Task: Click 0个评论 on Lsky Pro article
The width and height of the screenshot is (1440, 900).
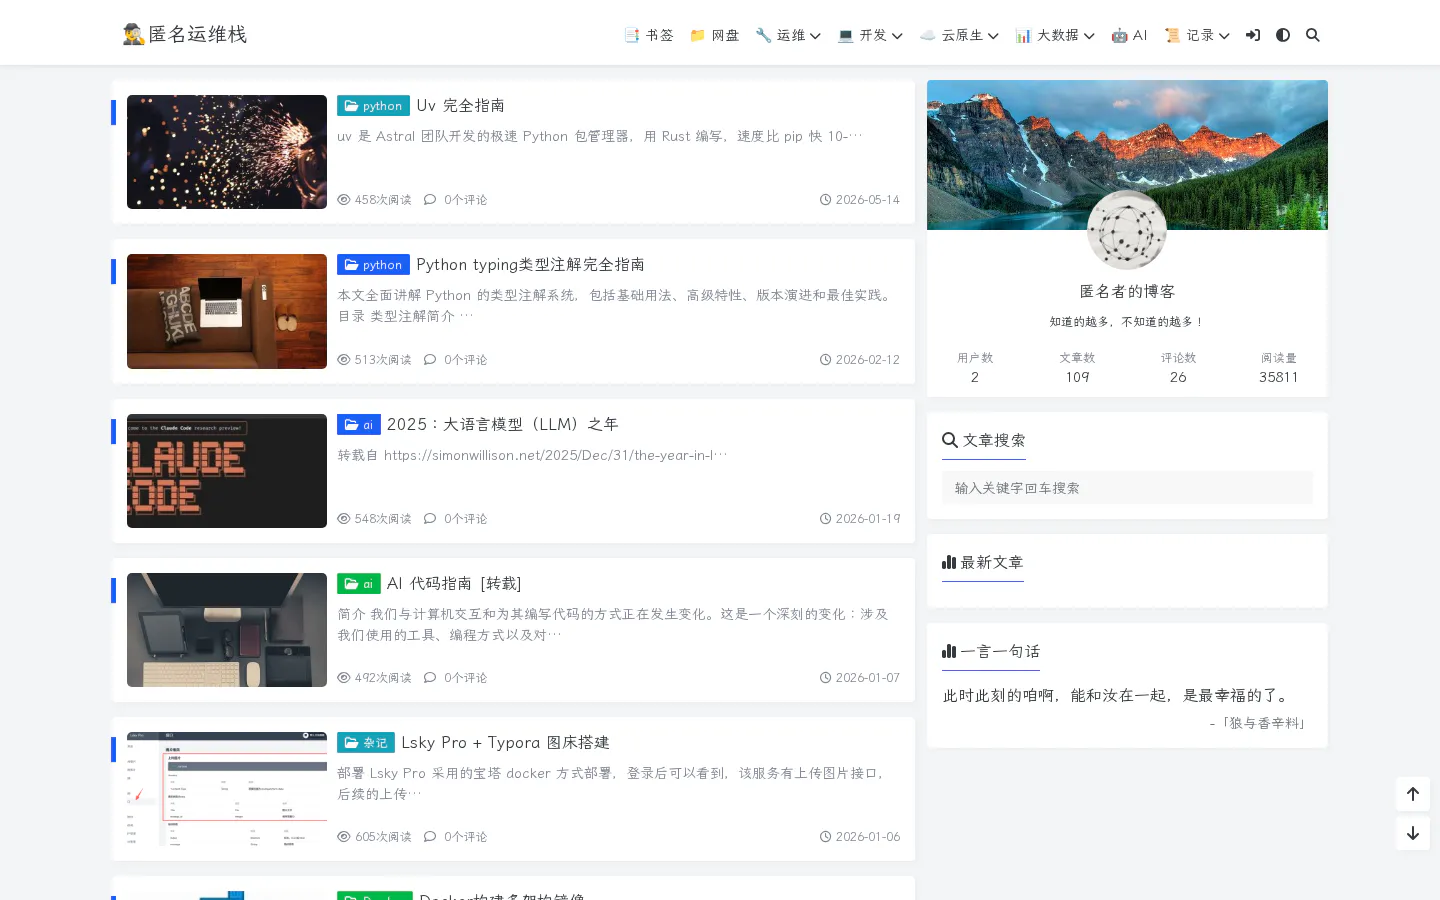Action: (x=456, y=836)
